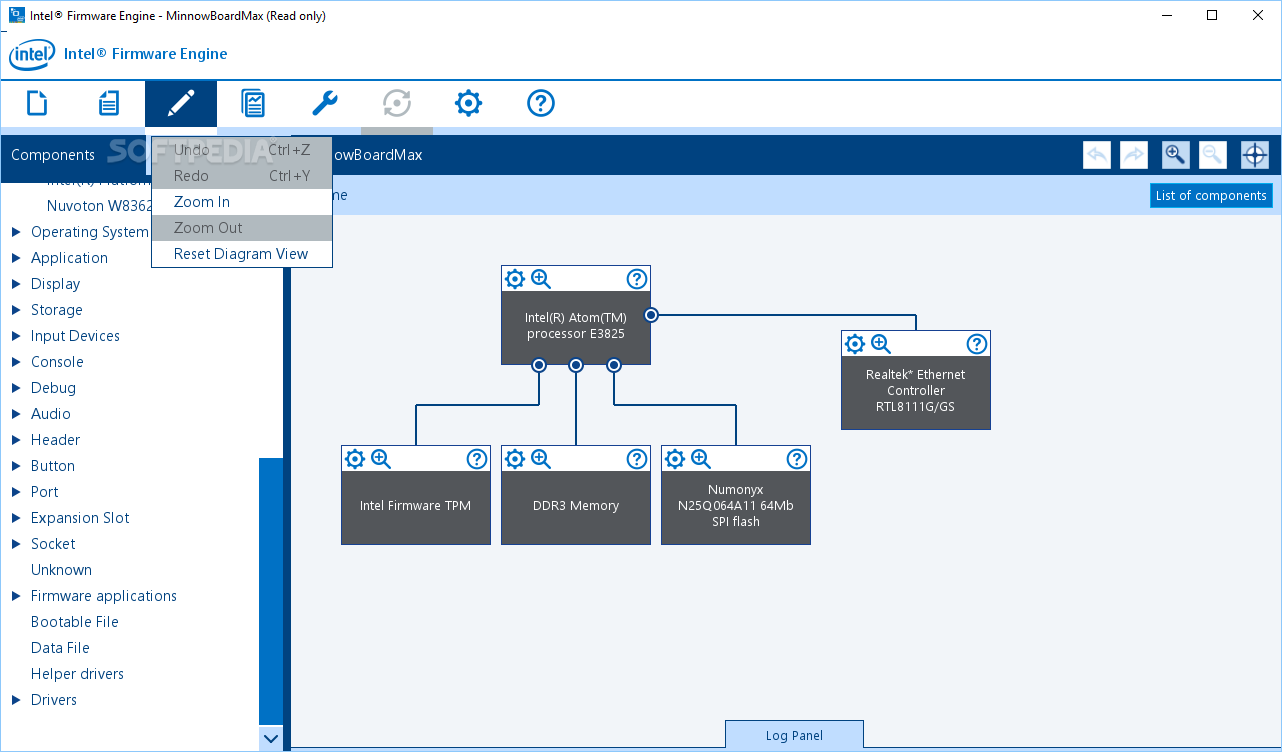Expand the Firmware applications tree node
The width and height of the screenshot is (1282, 752).
(x=16, y=596)
